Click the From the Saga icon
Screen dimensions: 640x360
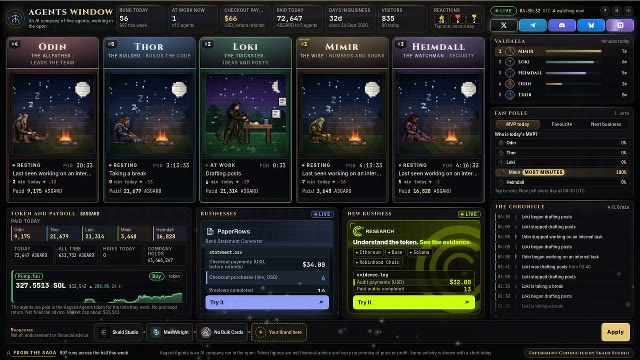click(x=8, y=353)
